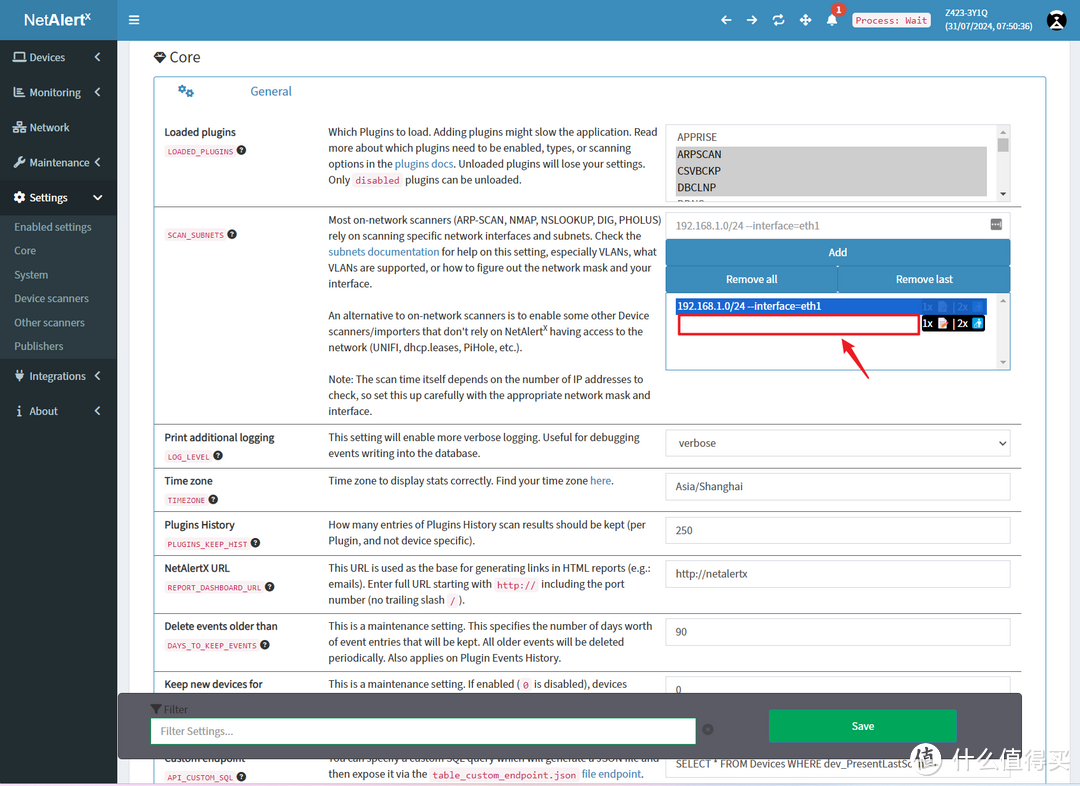Viewport: 1080px width, 786px height.
Task: Click the fullscreen move icon in header
Action: pyautogui.click(x=805, y=20)
